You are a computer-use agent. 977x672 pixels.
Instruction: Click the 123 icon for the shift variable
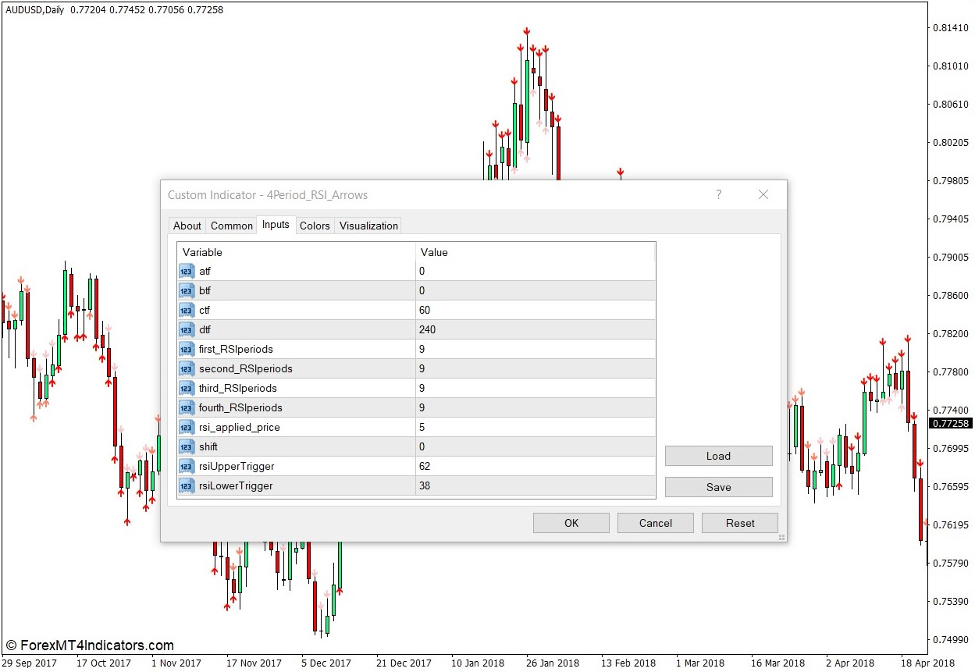pos(186,446)
